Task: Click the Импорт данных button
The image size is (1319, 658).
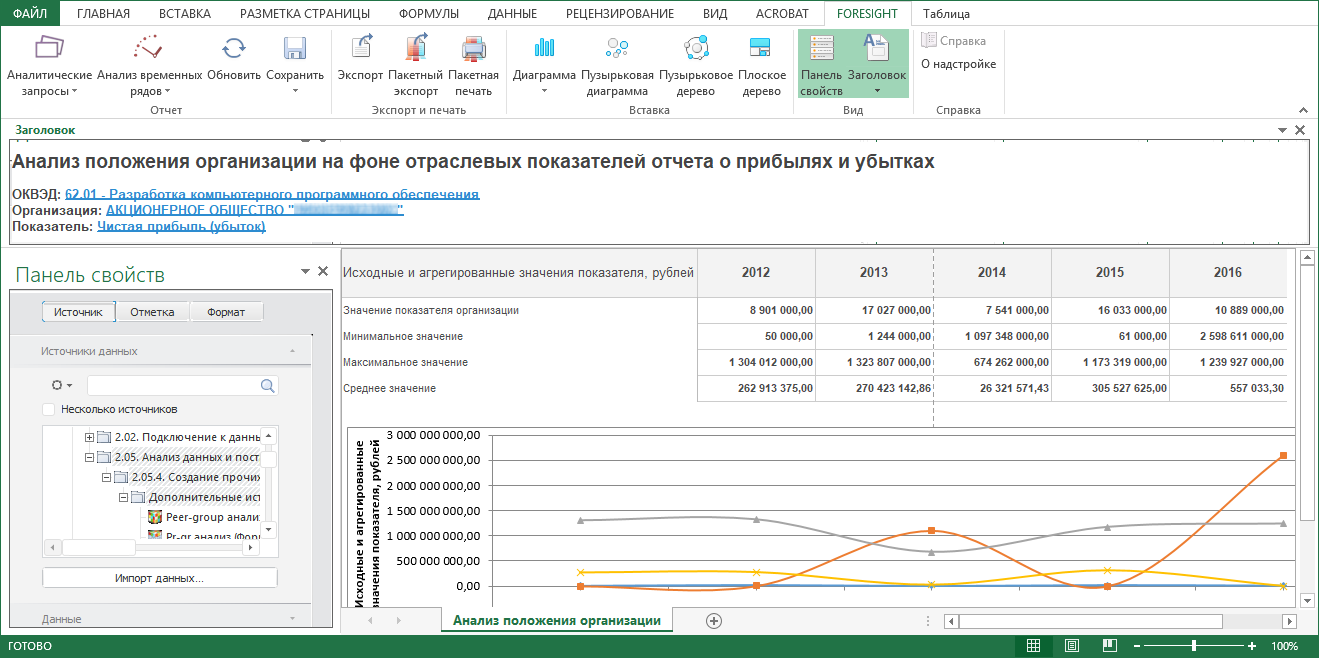Action: click(x=159, y=578)
